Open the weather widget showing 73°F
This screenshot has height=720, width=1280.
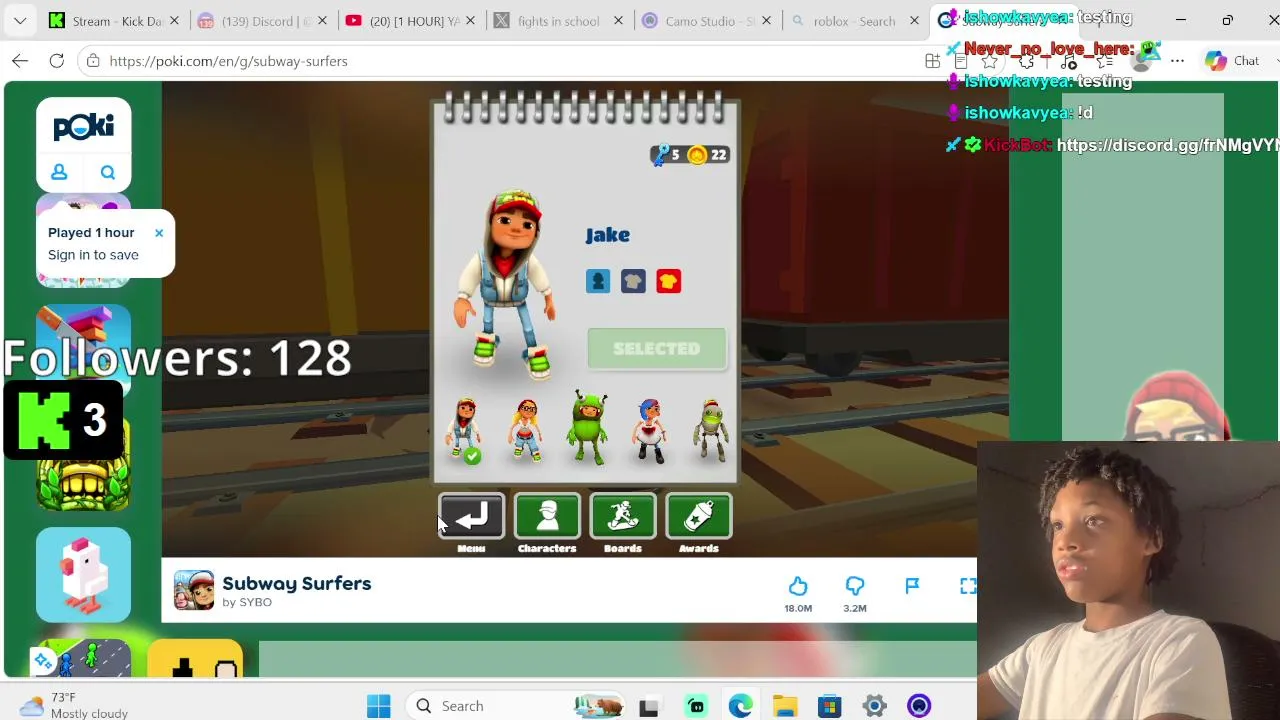click(x=75, y=705)
